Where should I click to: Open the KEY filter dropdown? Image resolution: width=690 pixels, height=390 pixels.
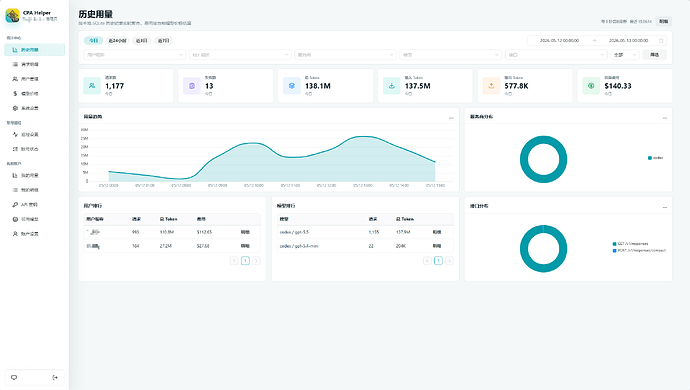click(x=240, y=55)
